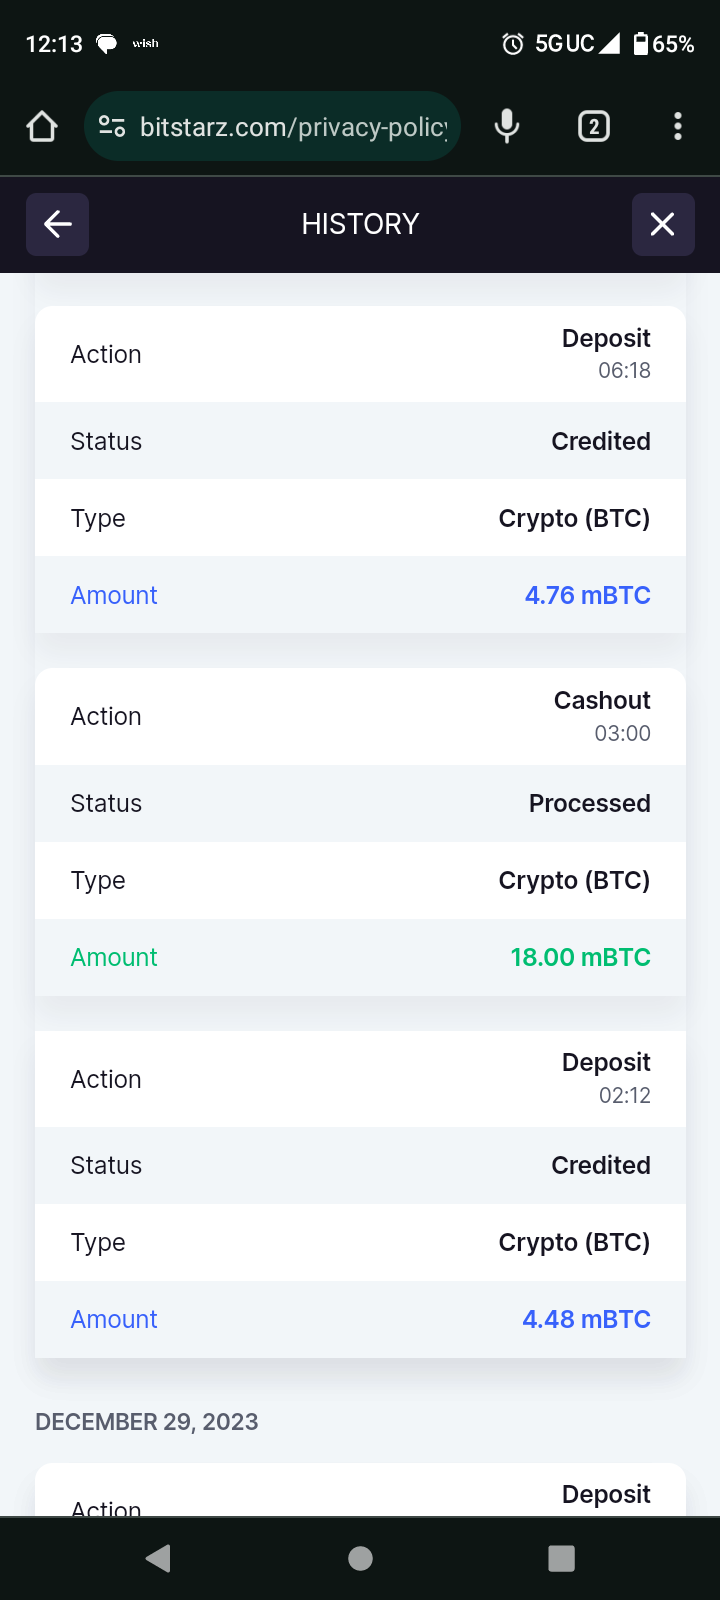Open site info icon in address bar

112,127
